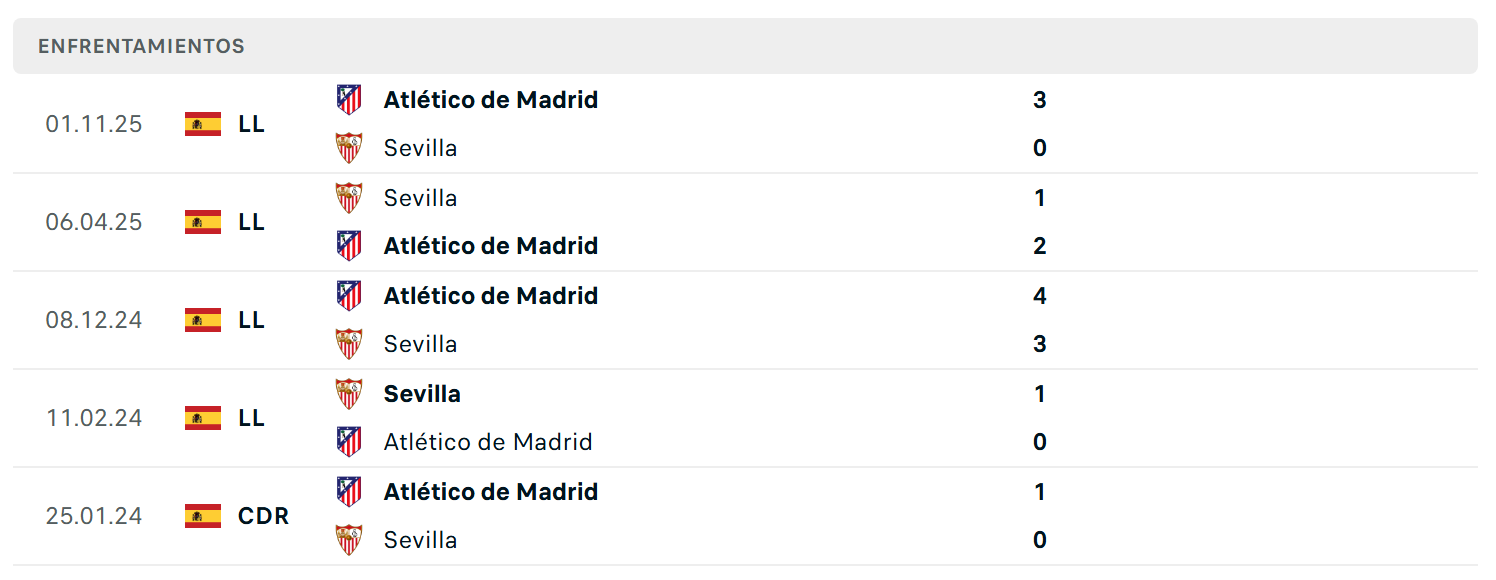Click Spain flag beside 08.12.24 date
1496x580 pixels.
pyautogui.click(x=203, y=320)
